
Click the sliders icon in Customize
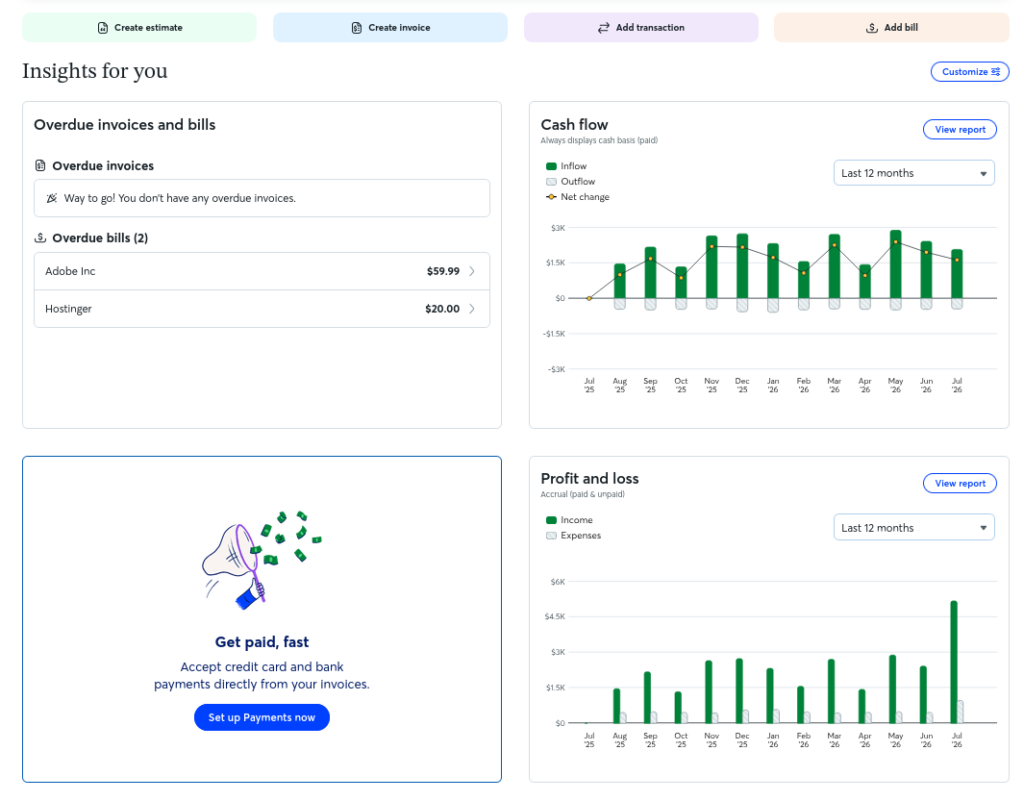click(996, 72)
